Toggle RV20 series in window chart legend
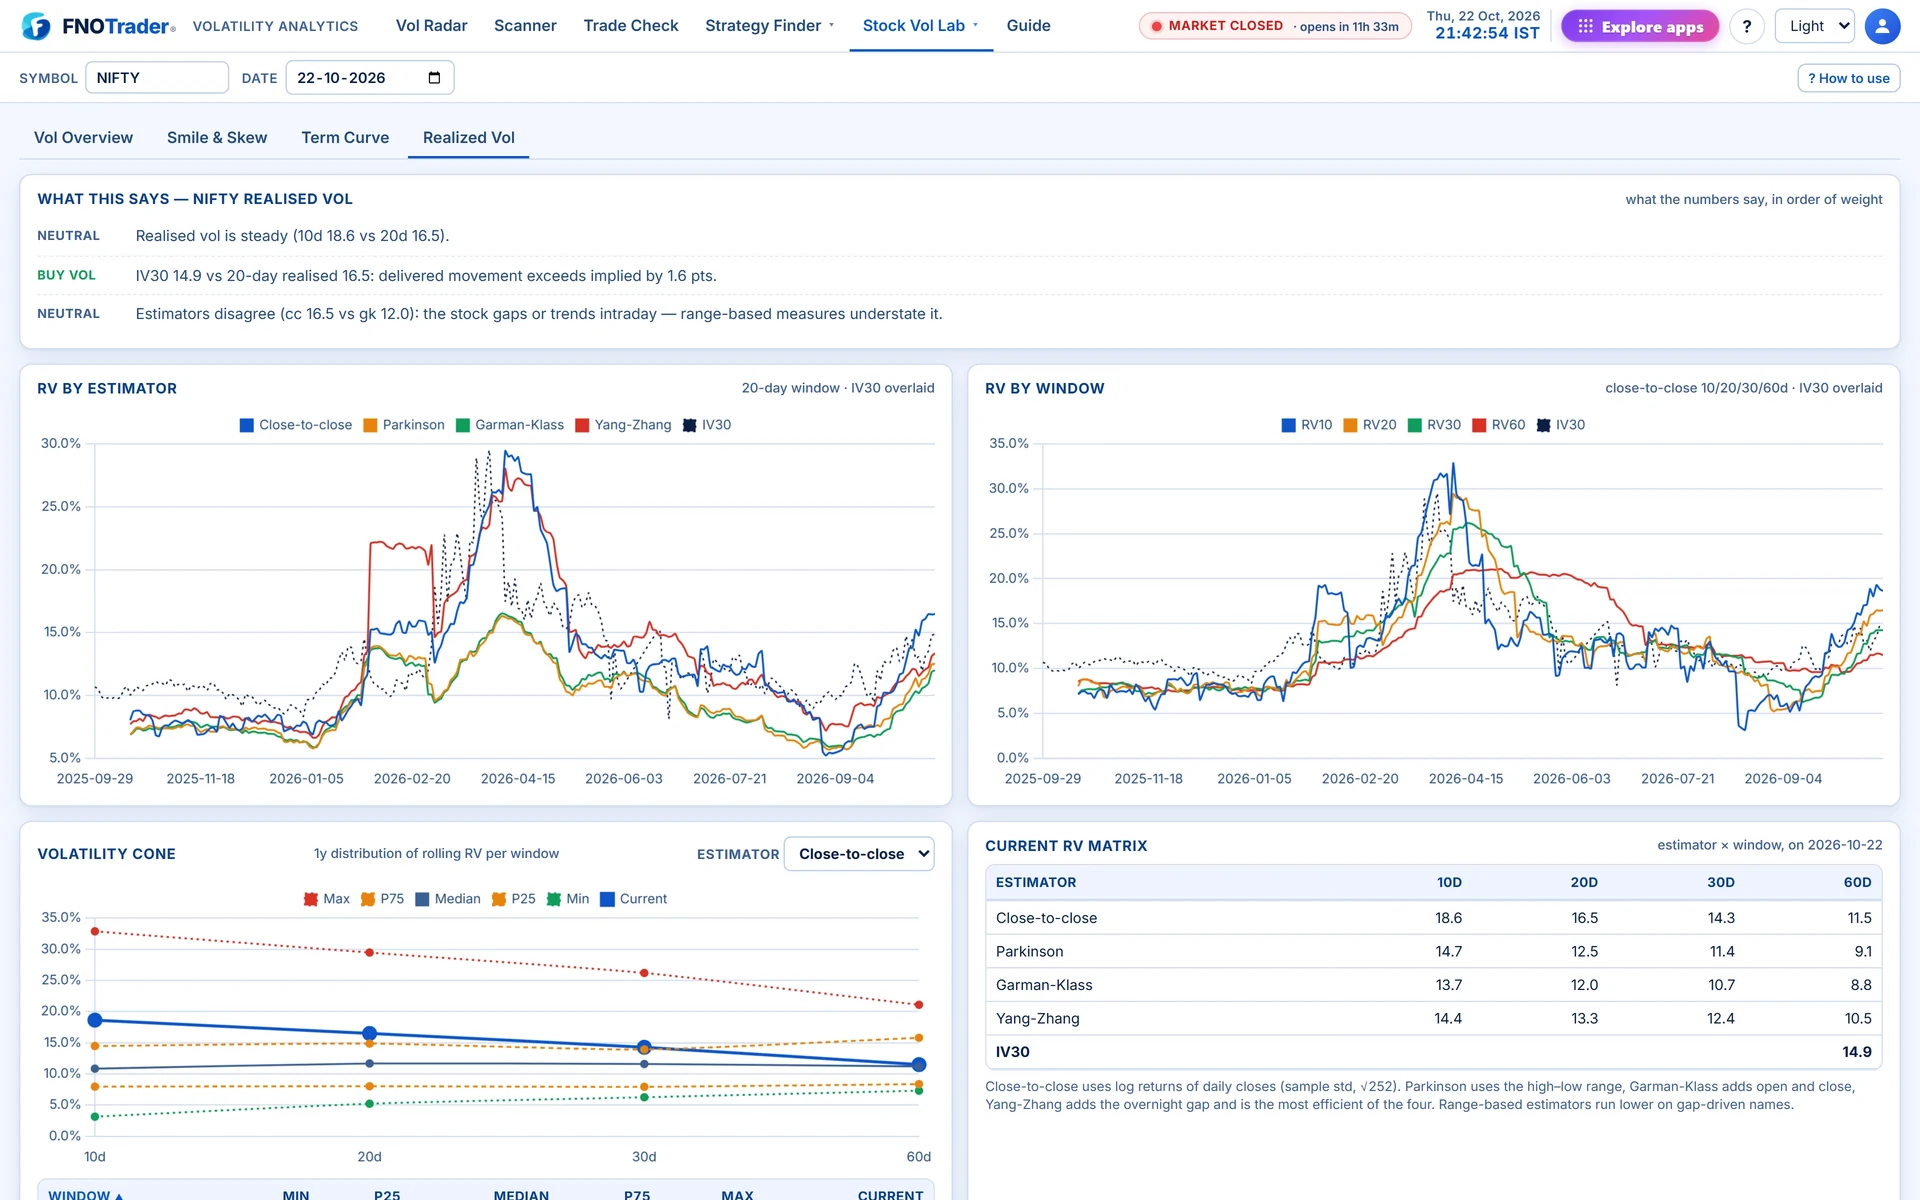 (x=1370, y=425)
